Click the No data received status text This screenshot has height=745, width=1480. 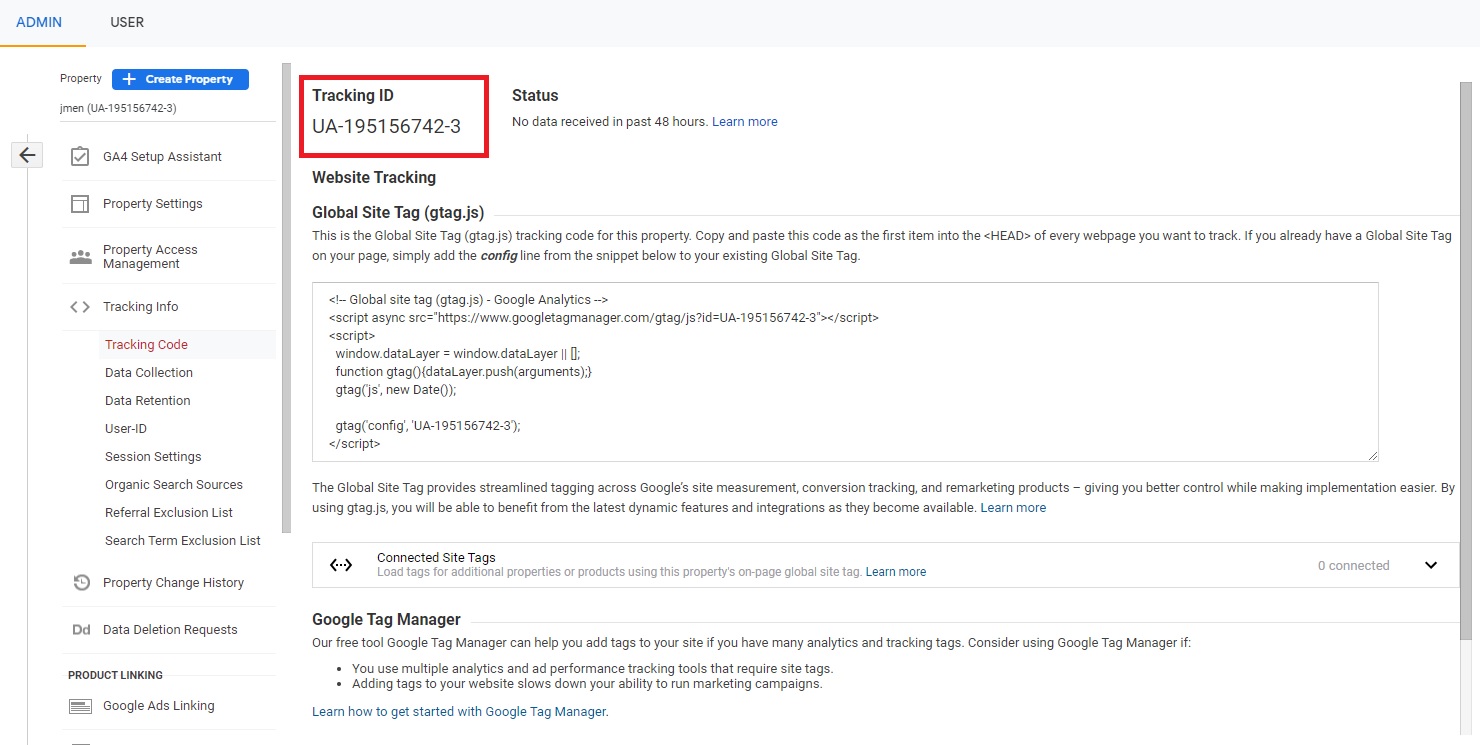610,122
